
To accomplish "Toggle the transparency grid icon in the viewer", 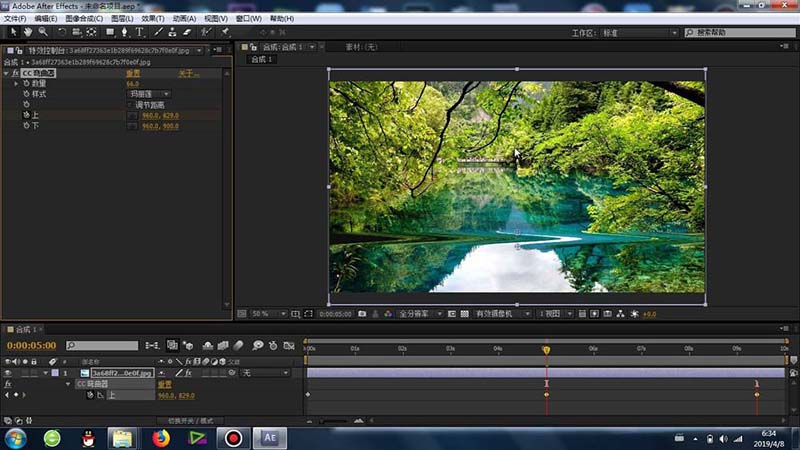I will 465,314.
